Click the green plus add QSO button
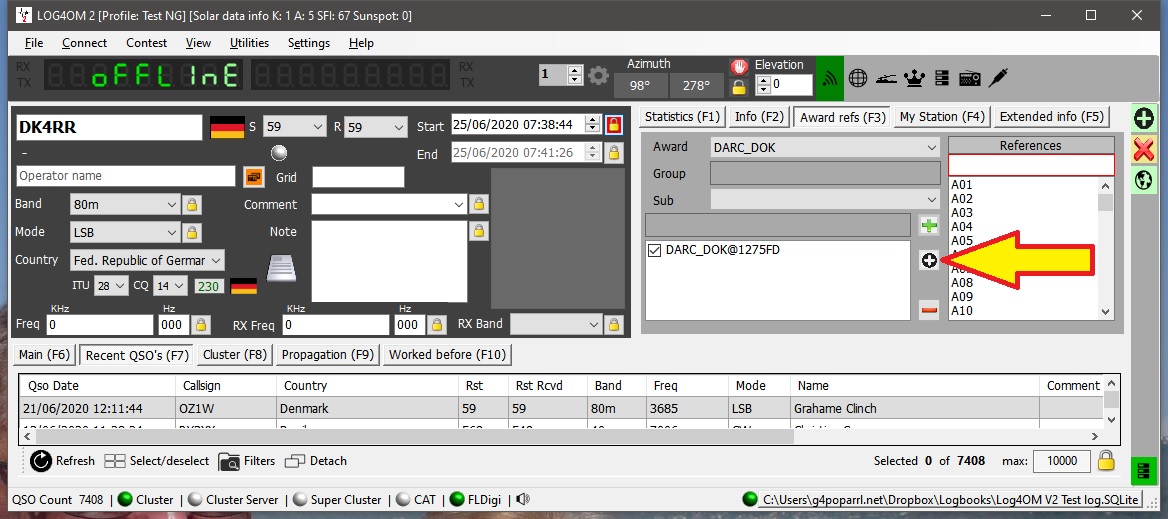This screenshot has width=1168, height=519. [x=1144, y=119]
